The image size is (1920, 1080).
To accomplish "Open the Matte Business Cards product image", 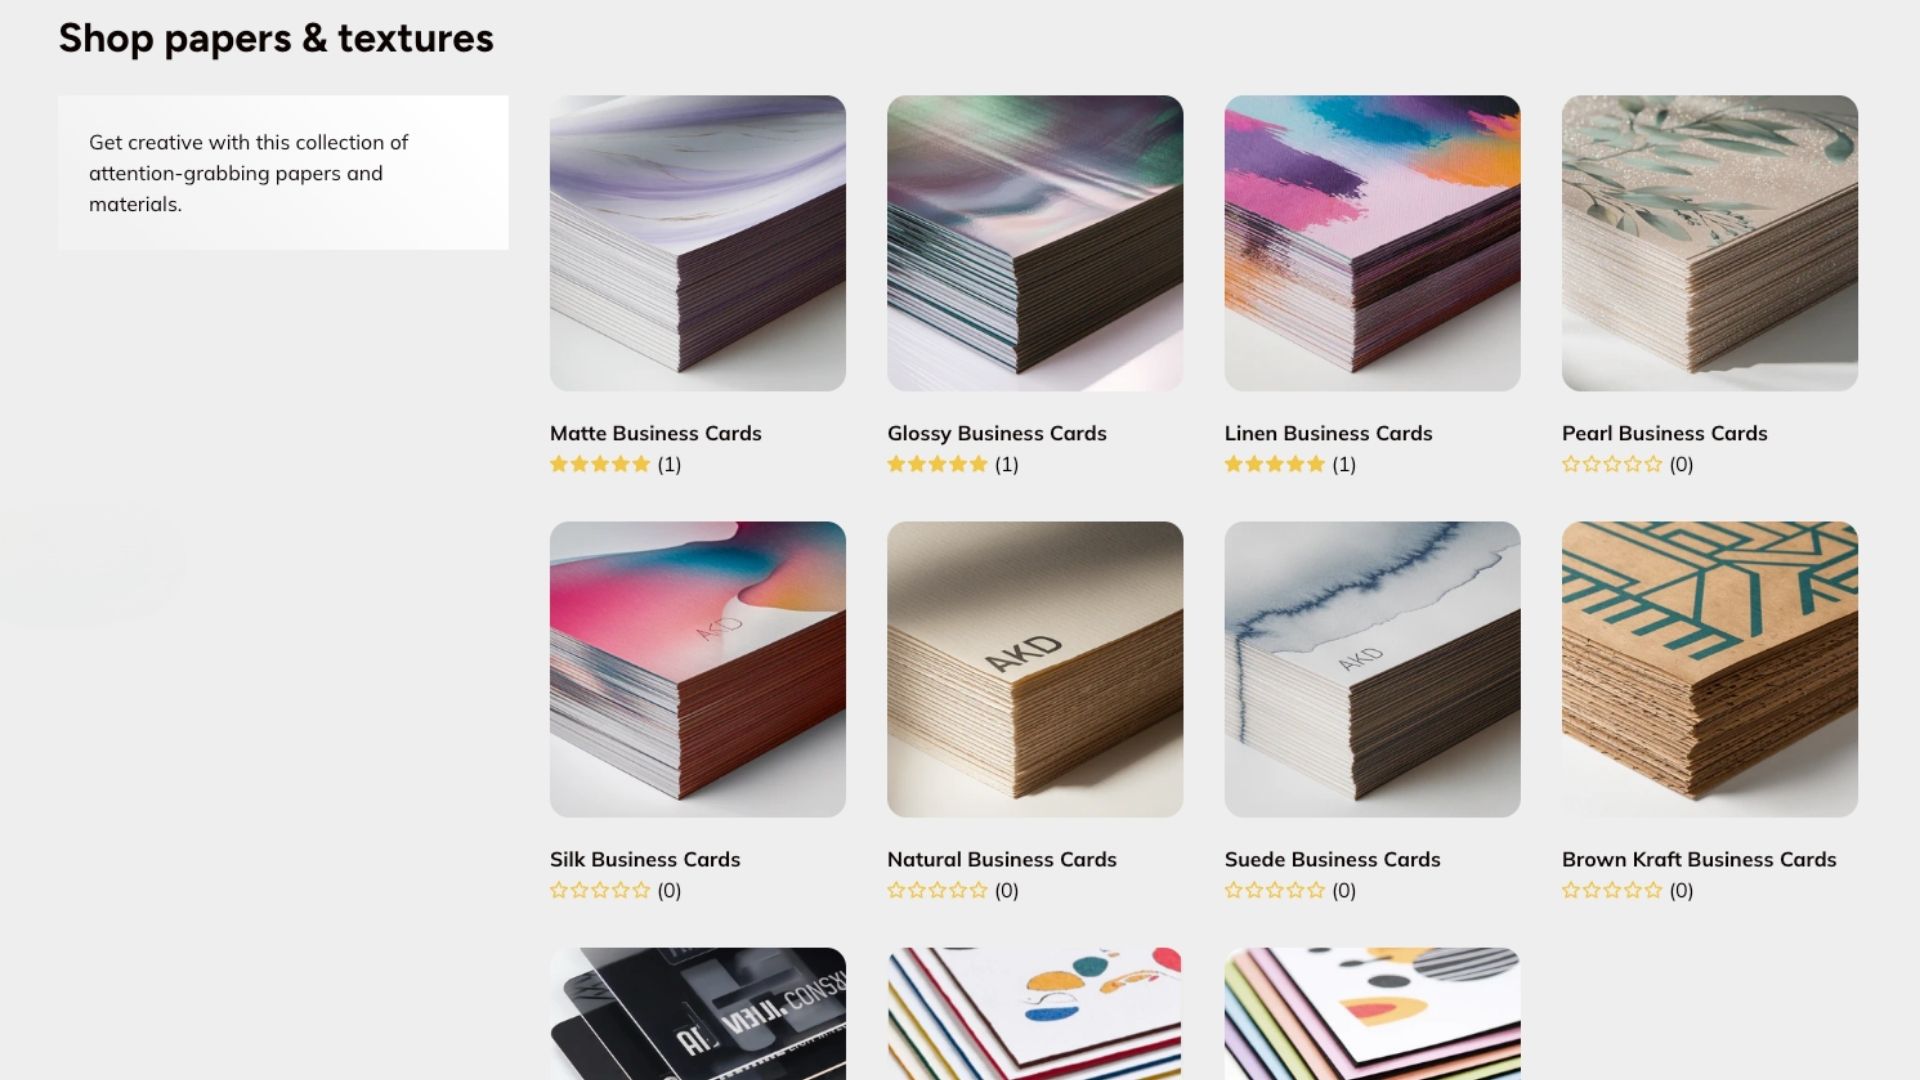I will coord(697,243).
